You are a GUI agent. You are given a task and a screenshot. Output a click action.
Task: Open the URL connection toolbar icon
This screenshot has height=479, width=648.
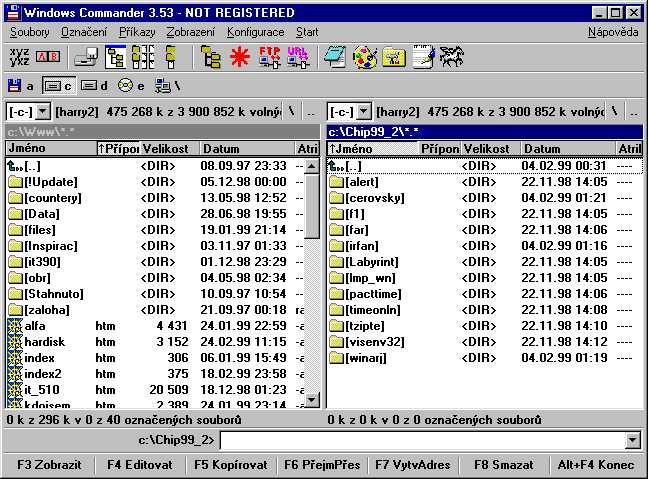coord(298,57)
